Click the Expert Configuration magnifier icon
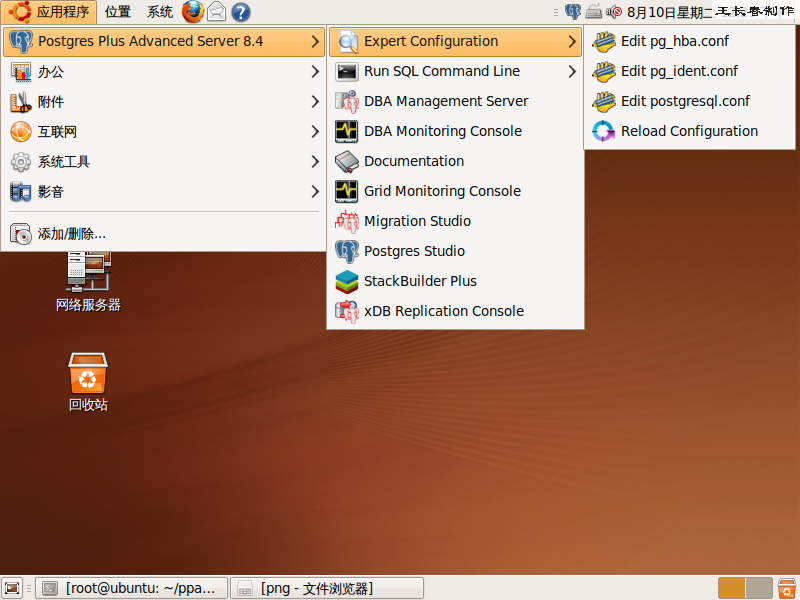 348,41
